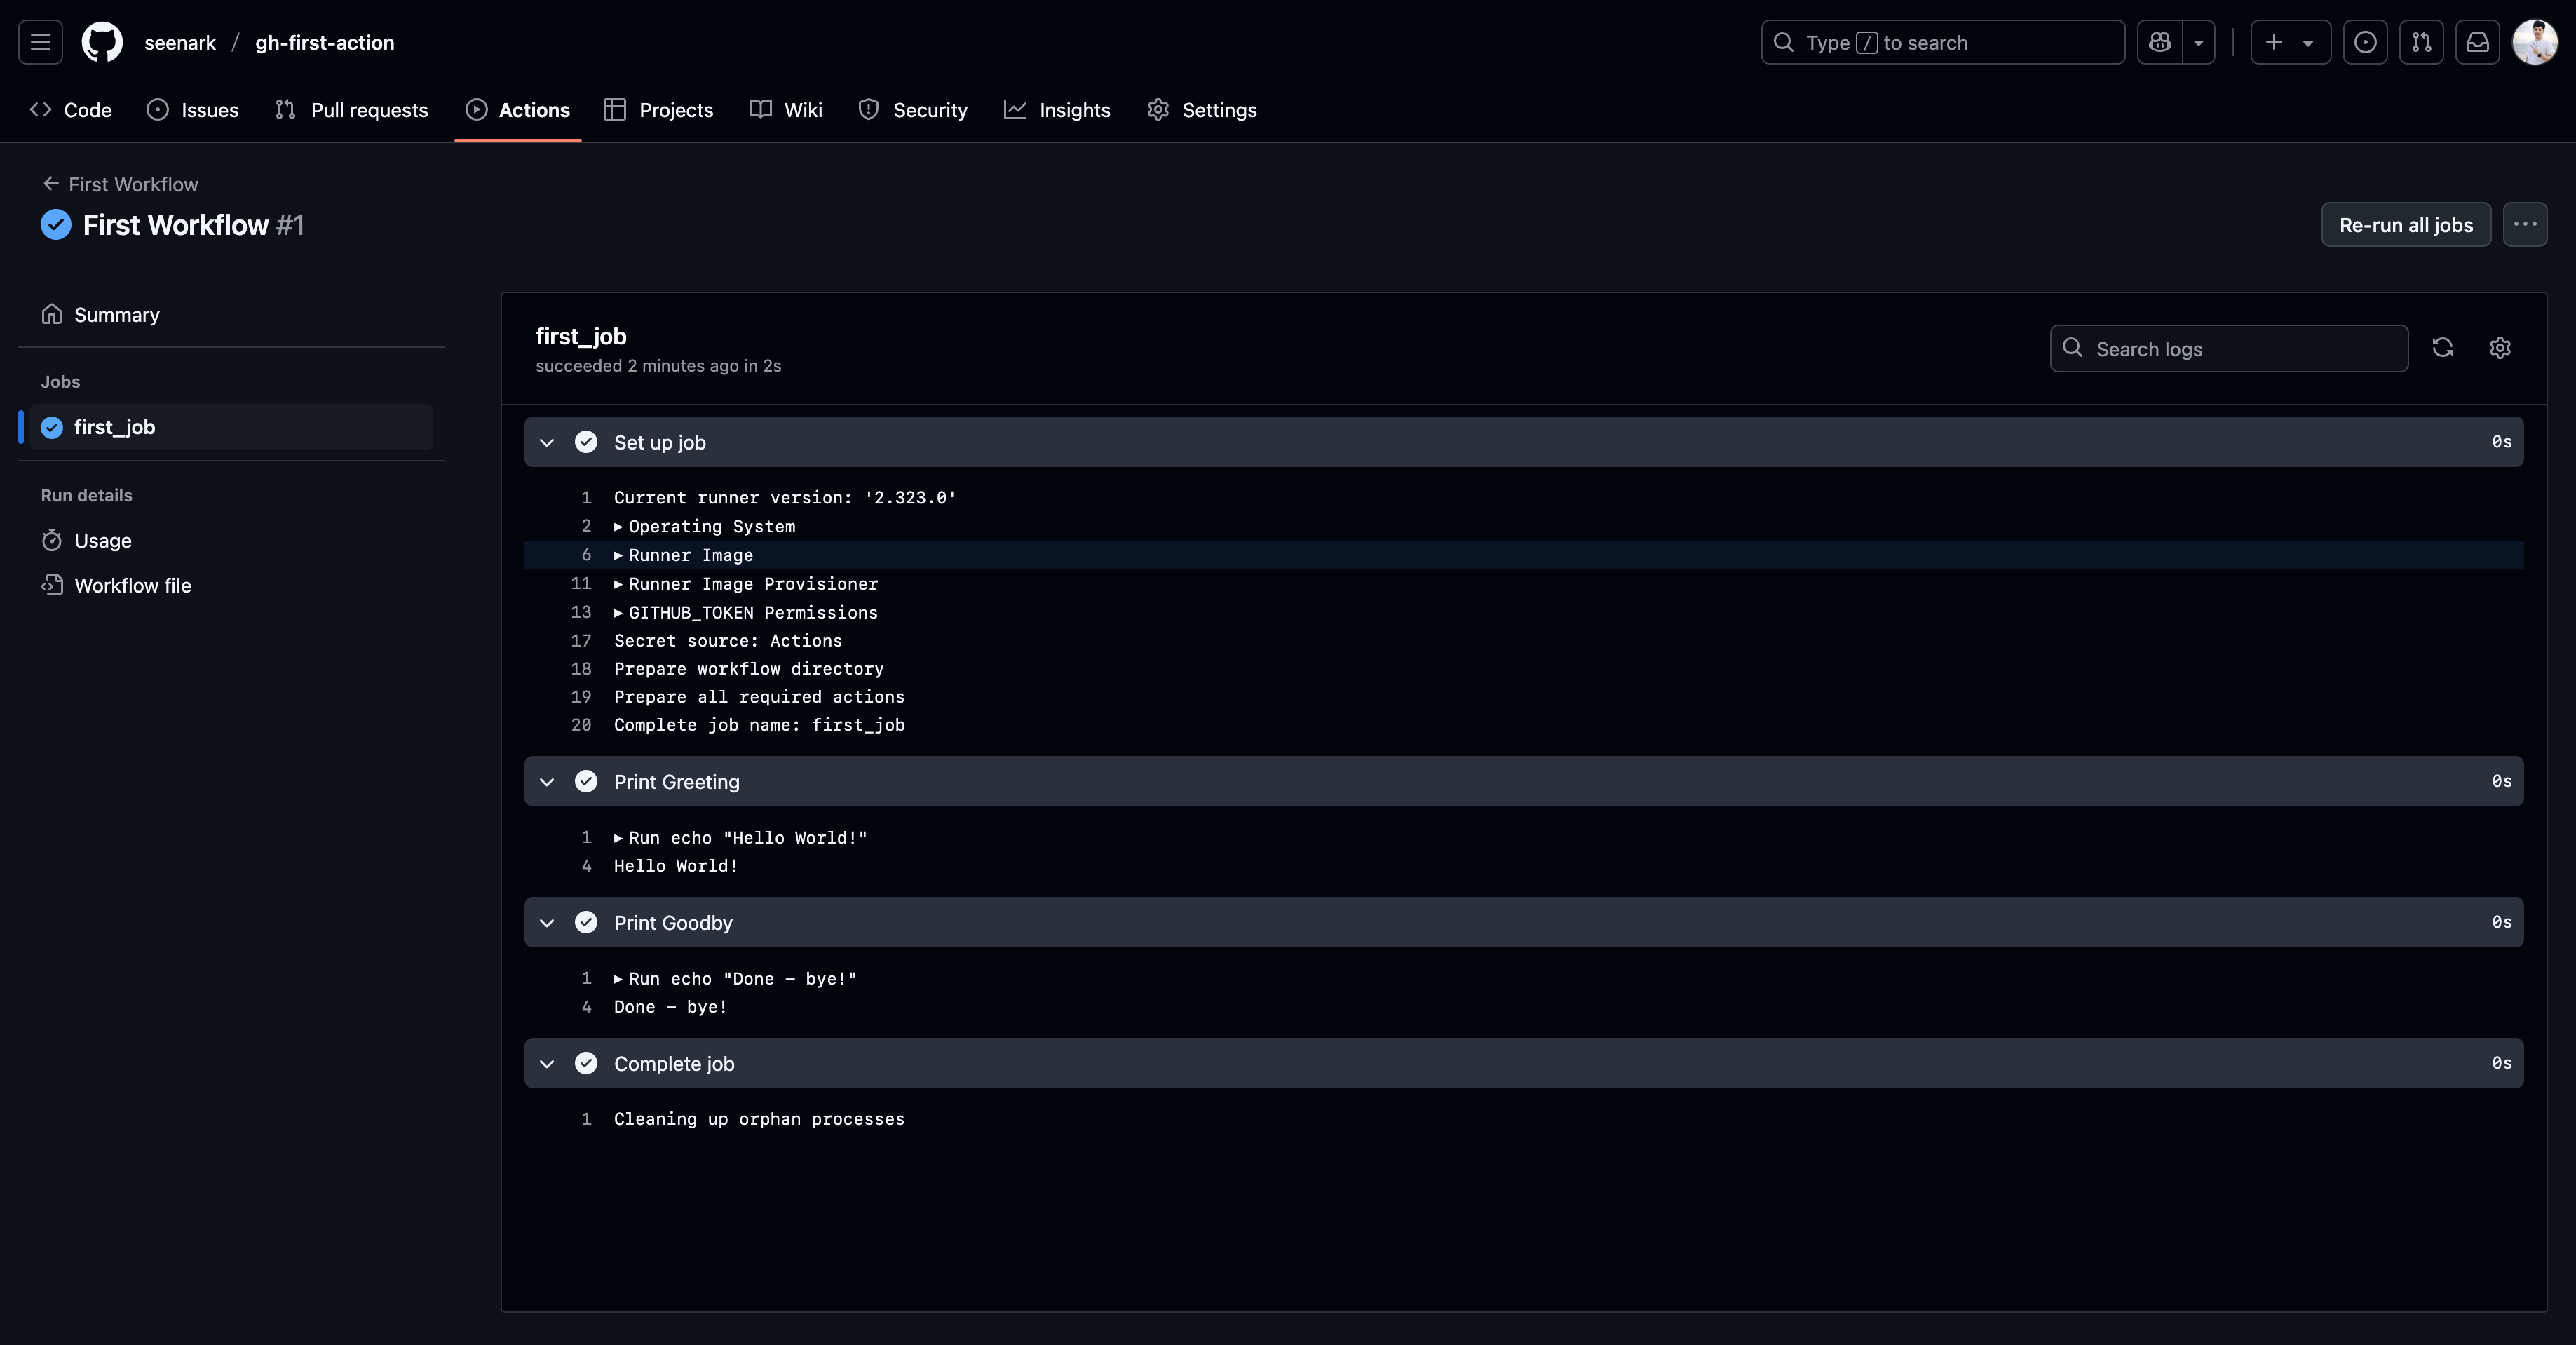
Task: Collapse the Set up job step
Action: pos(547,442)
